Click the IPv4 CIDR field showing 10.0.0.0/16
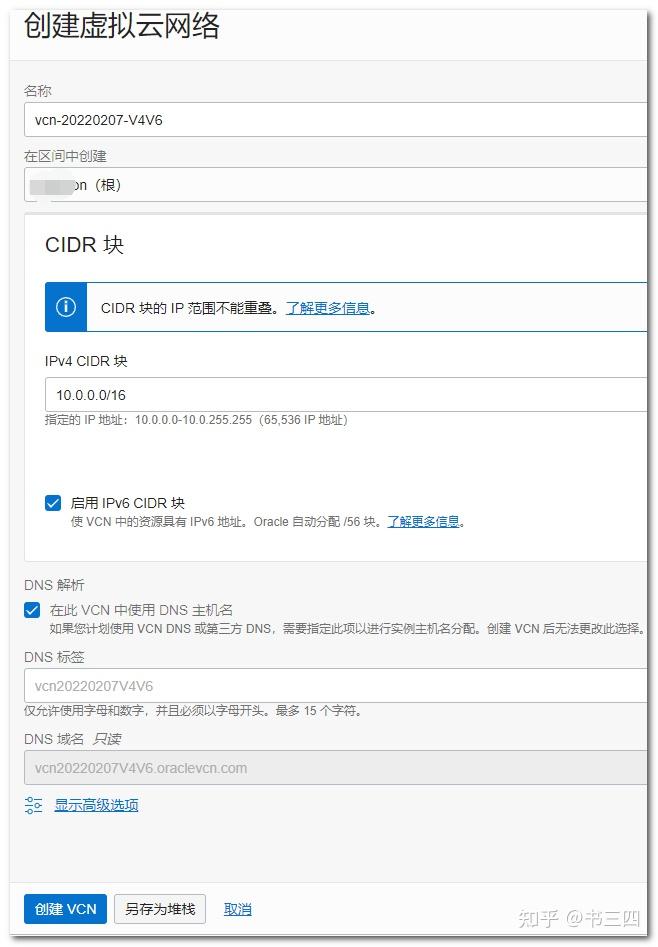Screen dimensions: 658x947 pos(345,395)
